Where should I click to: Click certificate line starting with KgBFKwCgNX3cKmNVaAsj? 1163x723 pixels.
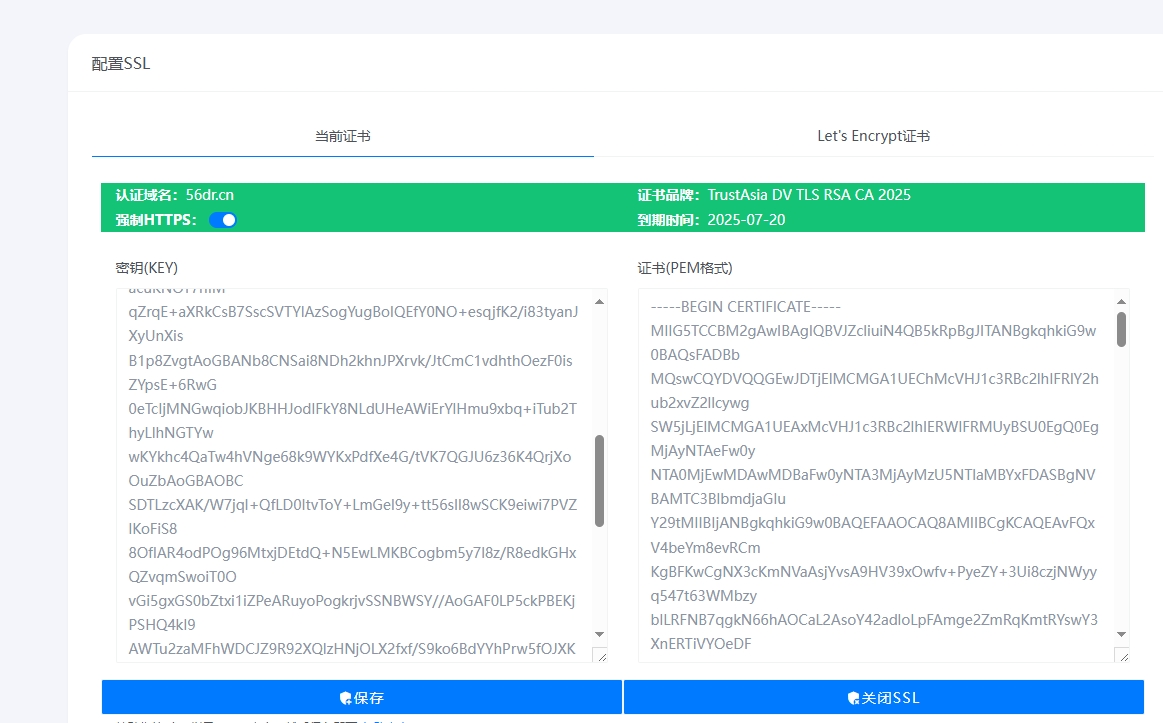[874, 572]
